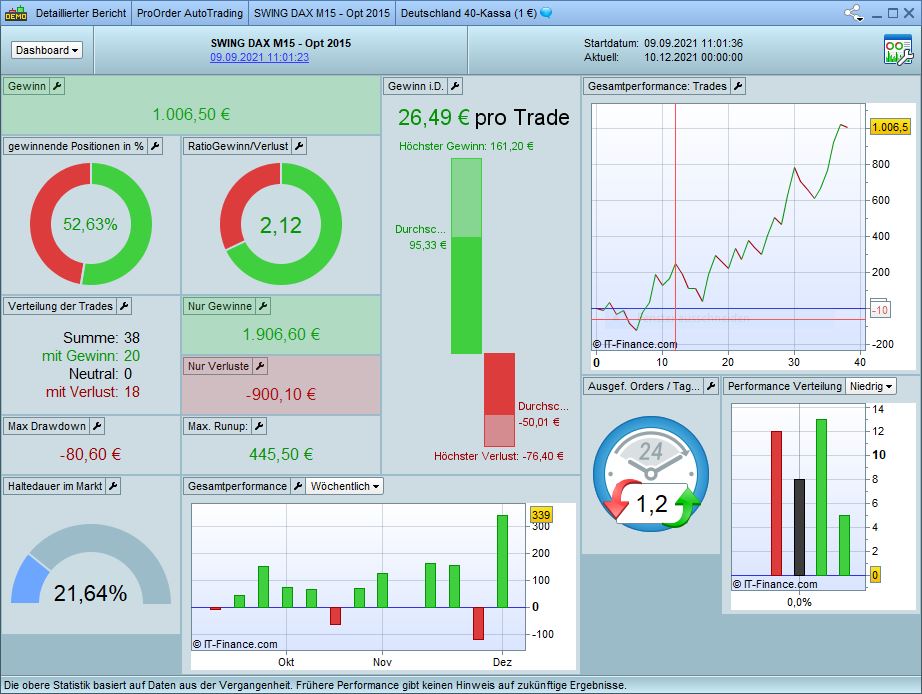This screenshot has height=694, width=922.
Task: Click the share icon in title bar
Action: pyautogui.click(x=853, y=13)
